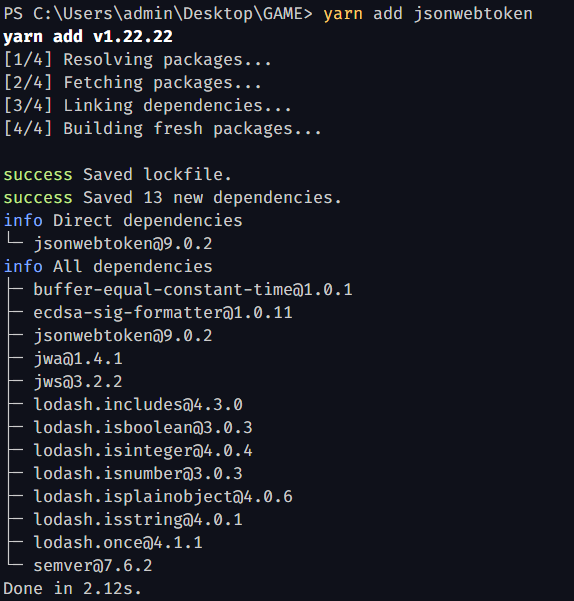Click the success Saved lockfile message
The width and height of the screenshot is (574, 601).
[x=118, y=175]
